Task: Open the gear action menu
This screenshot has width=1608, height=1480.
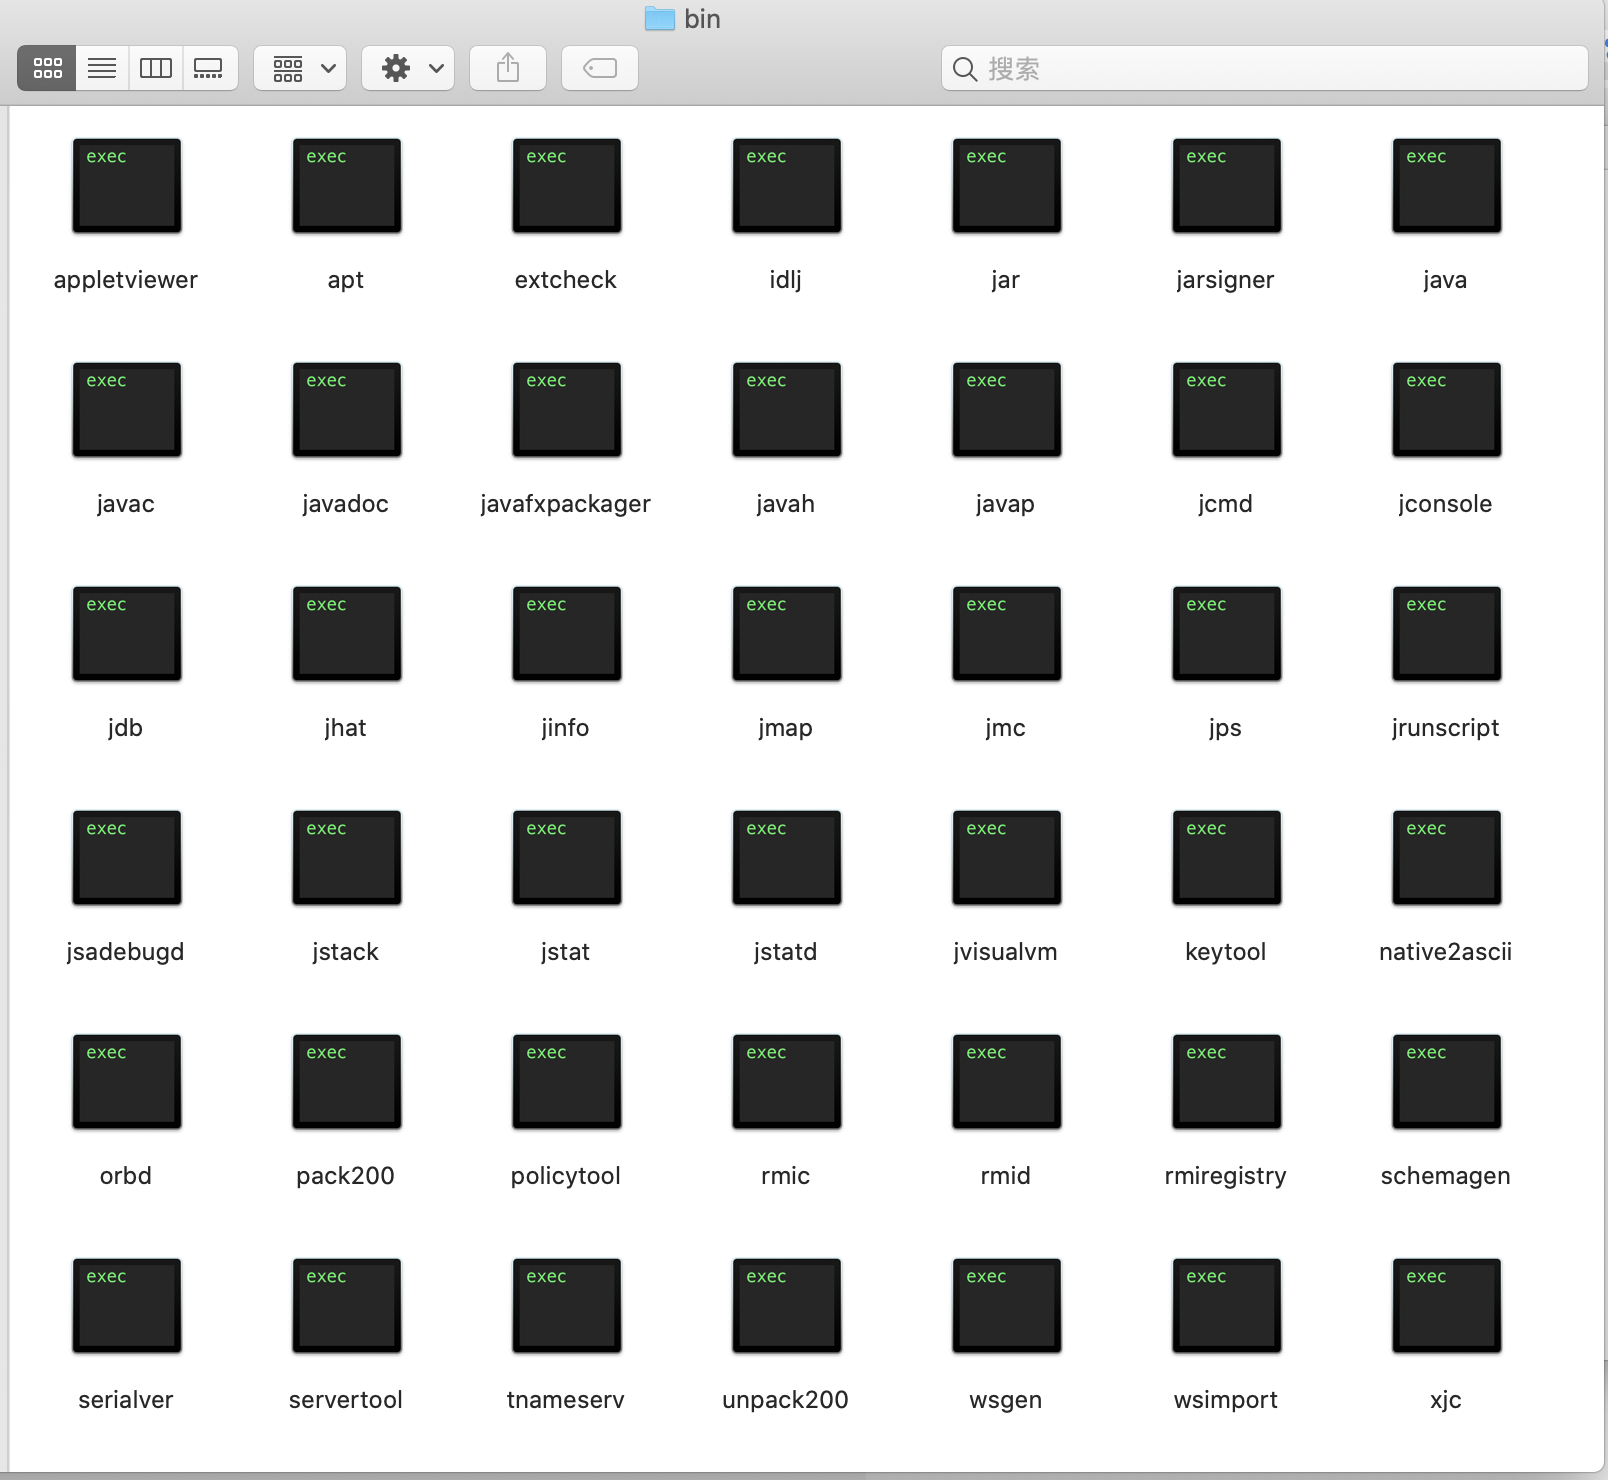Action: pyautogui.click(x=408, y=68)
